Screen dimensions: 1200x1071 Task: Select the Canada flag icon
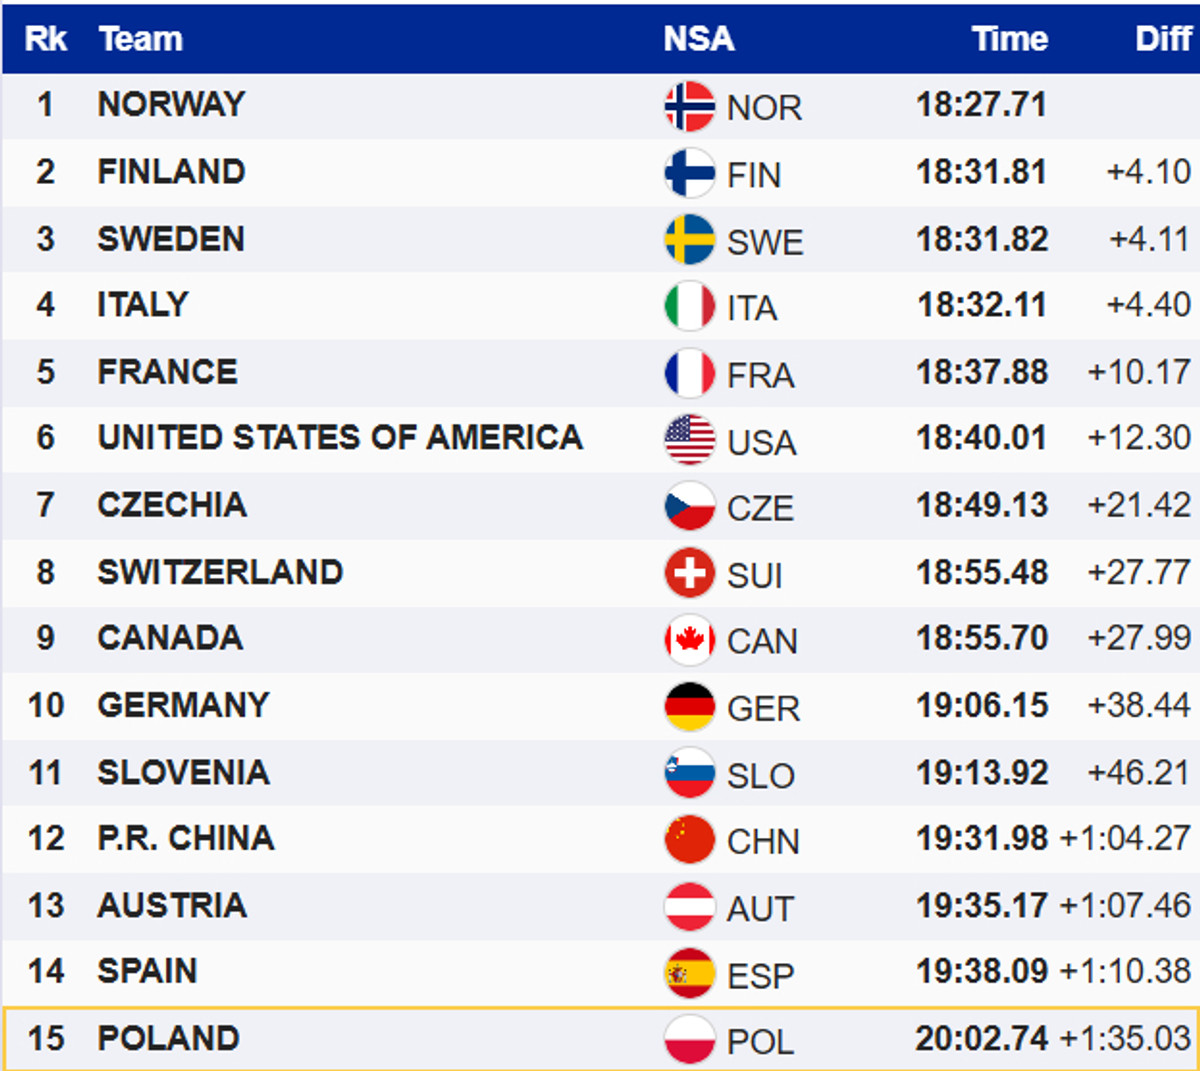click(689, 640)
